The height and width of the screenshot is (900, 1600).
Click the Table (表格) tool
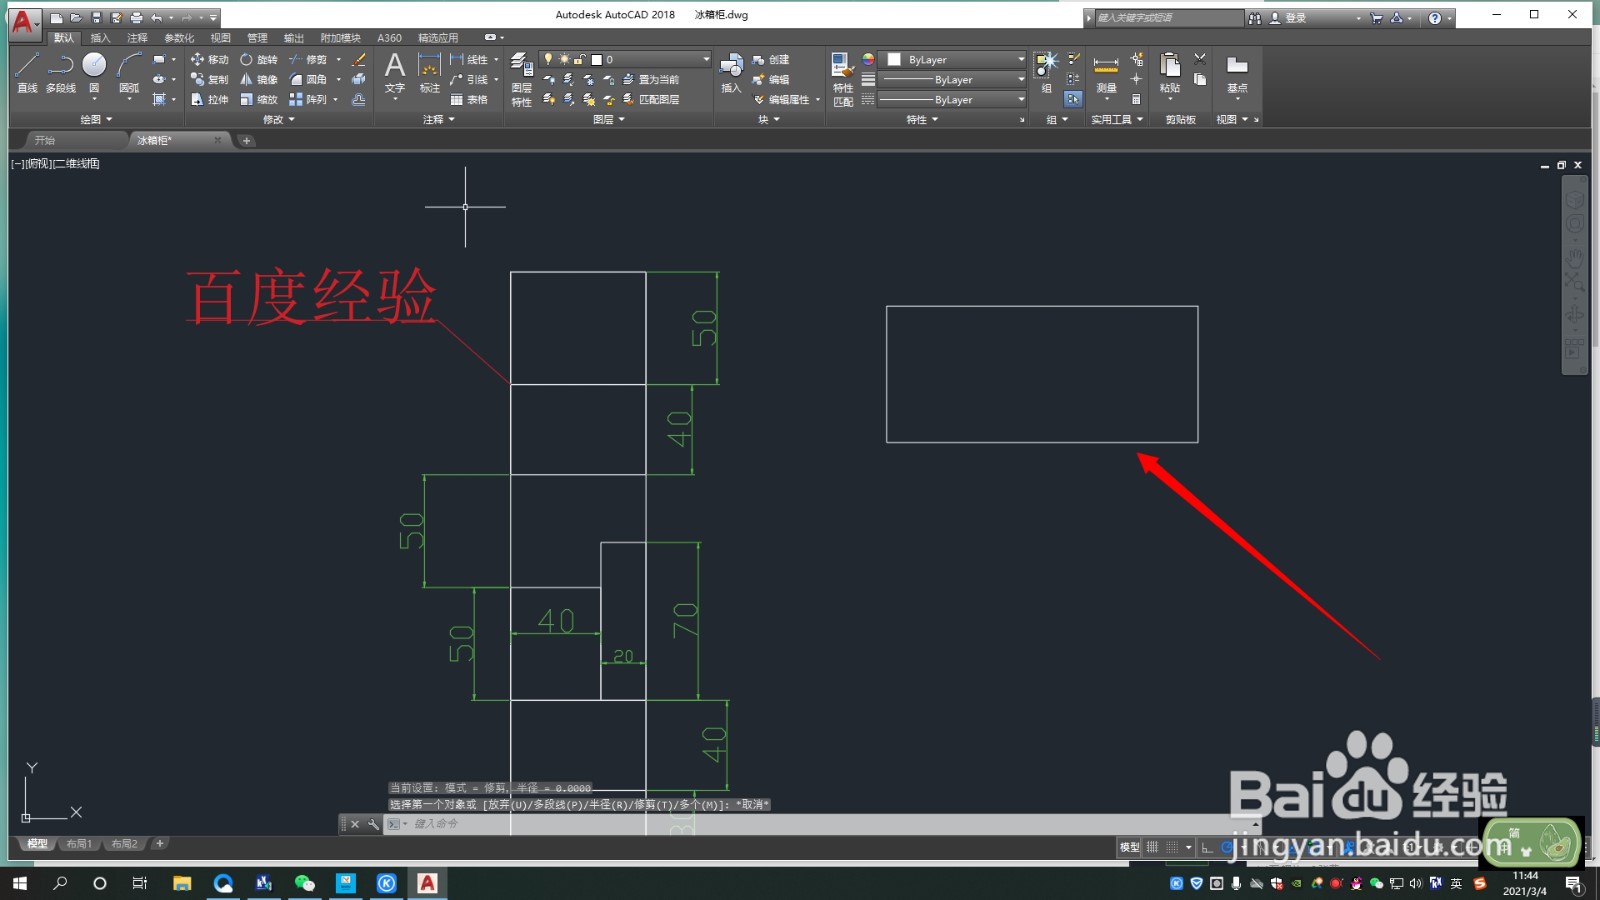click(469, 100)
